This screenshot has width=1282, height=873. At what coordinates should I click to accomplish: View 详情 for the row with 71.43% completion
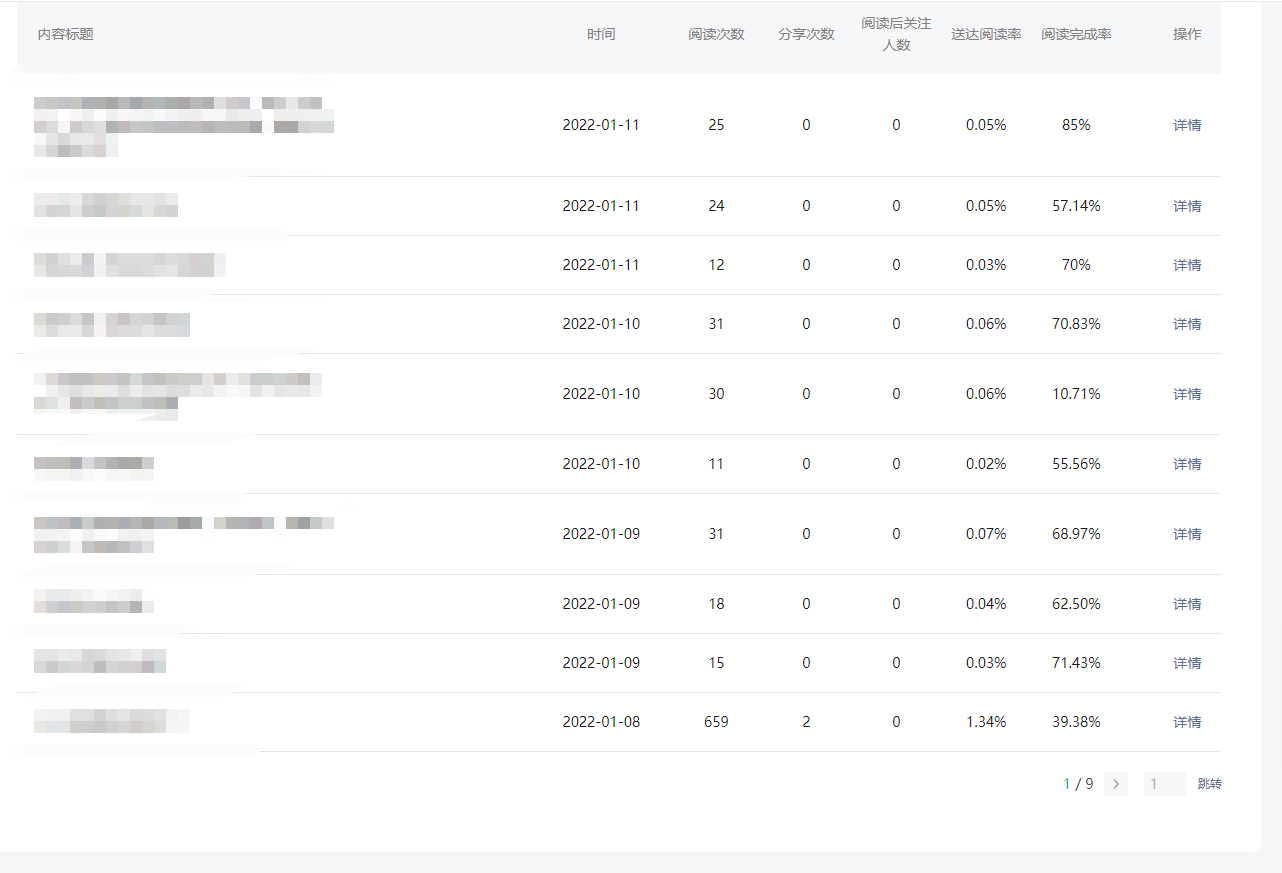pos(1187,663)
